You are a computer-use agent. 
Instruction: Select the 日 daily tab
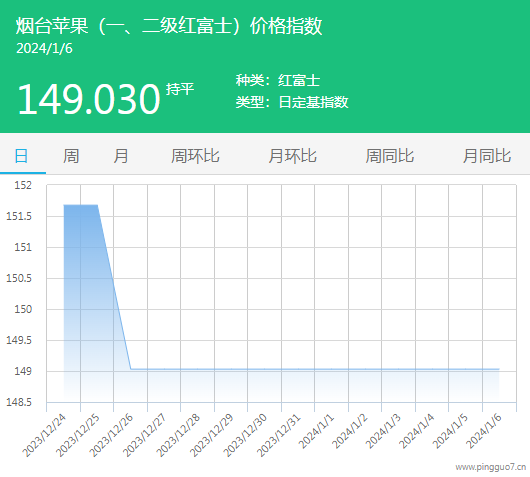pos(21,156)
